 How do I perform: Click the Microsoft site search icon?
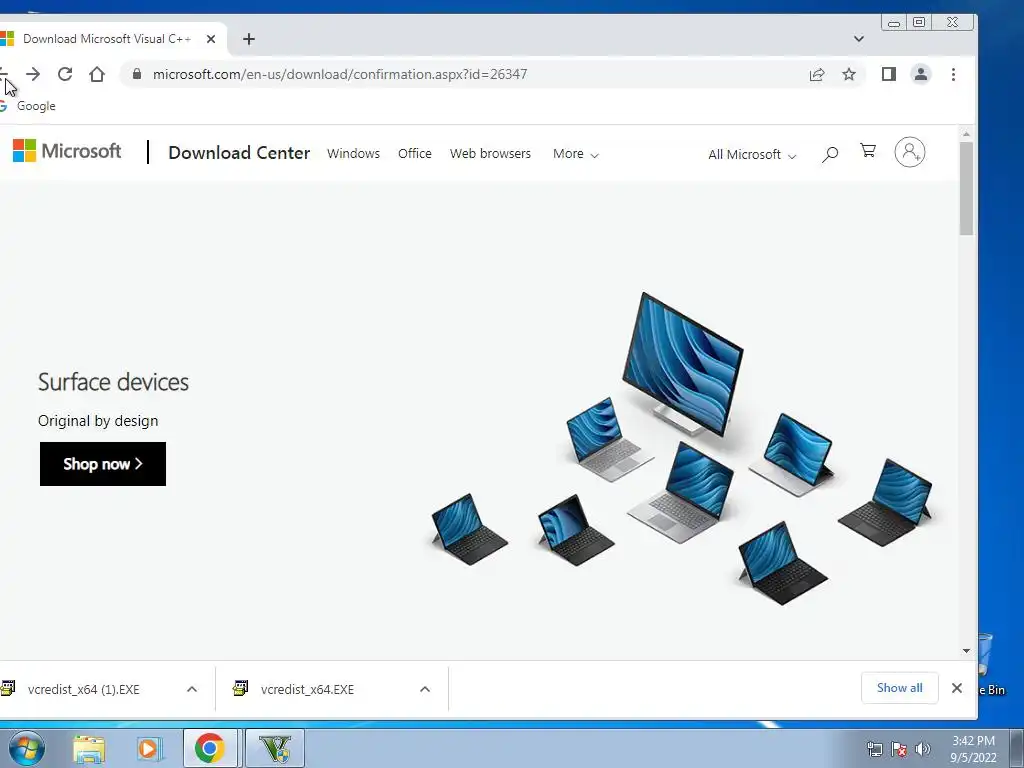(x=830, y=154)
